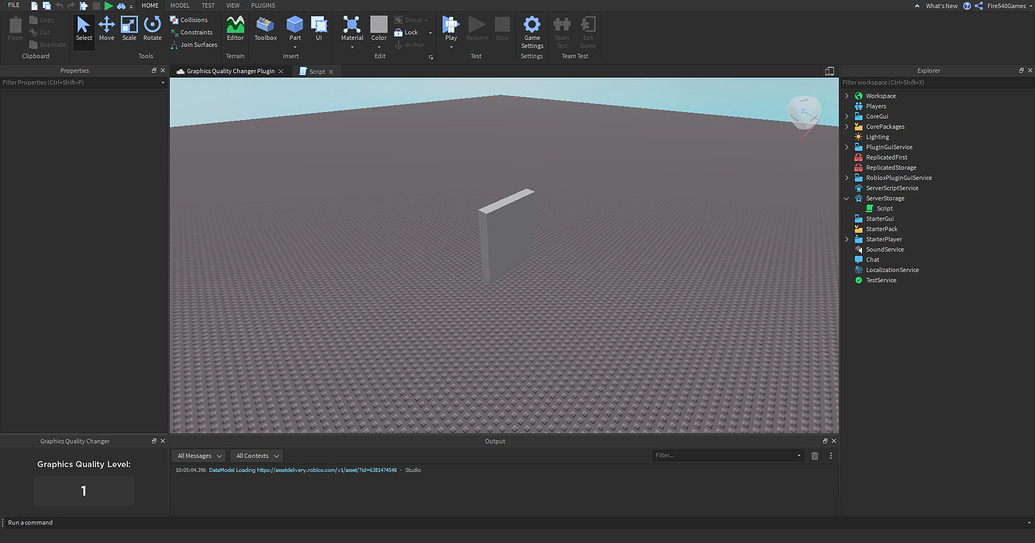Select the gray part in viewport
Image resolution: width=1035 pixels, height=543 pixels.
(x=506, y=236)
